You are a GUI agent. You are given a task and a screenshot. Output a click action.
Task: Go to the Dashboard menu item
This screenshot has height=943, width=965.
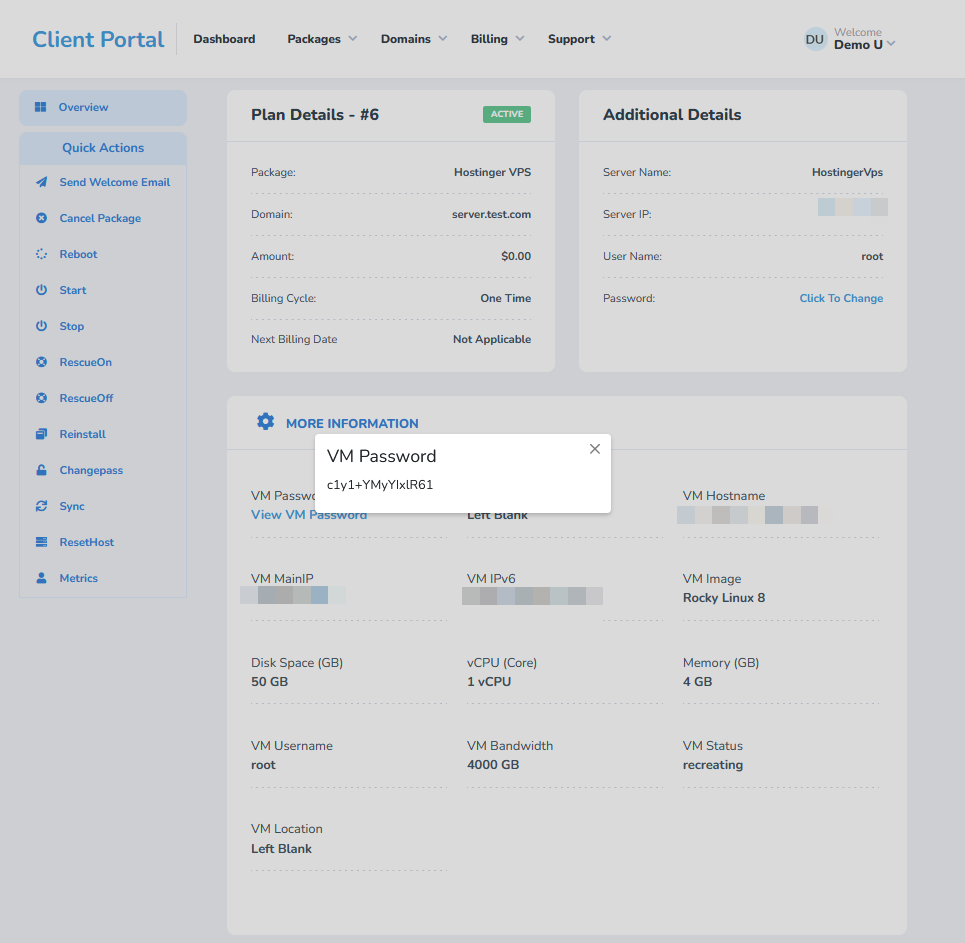(x=224, y=39)
